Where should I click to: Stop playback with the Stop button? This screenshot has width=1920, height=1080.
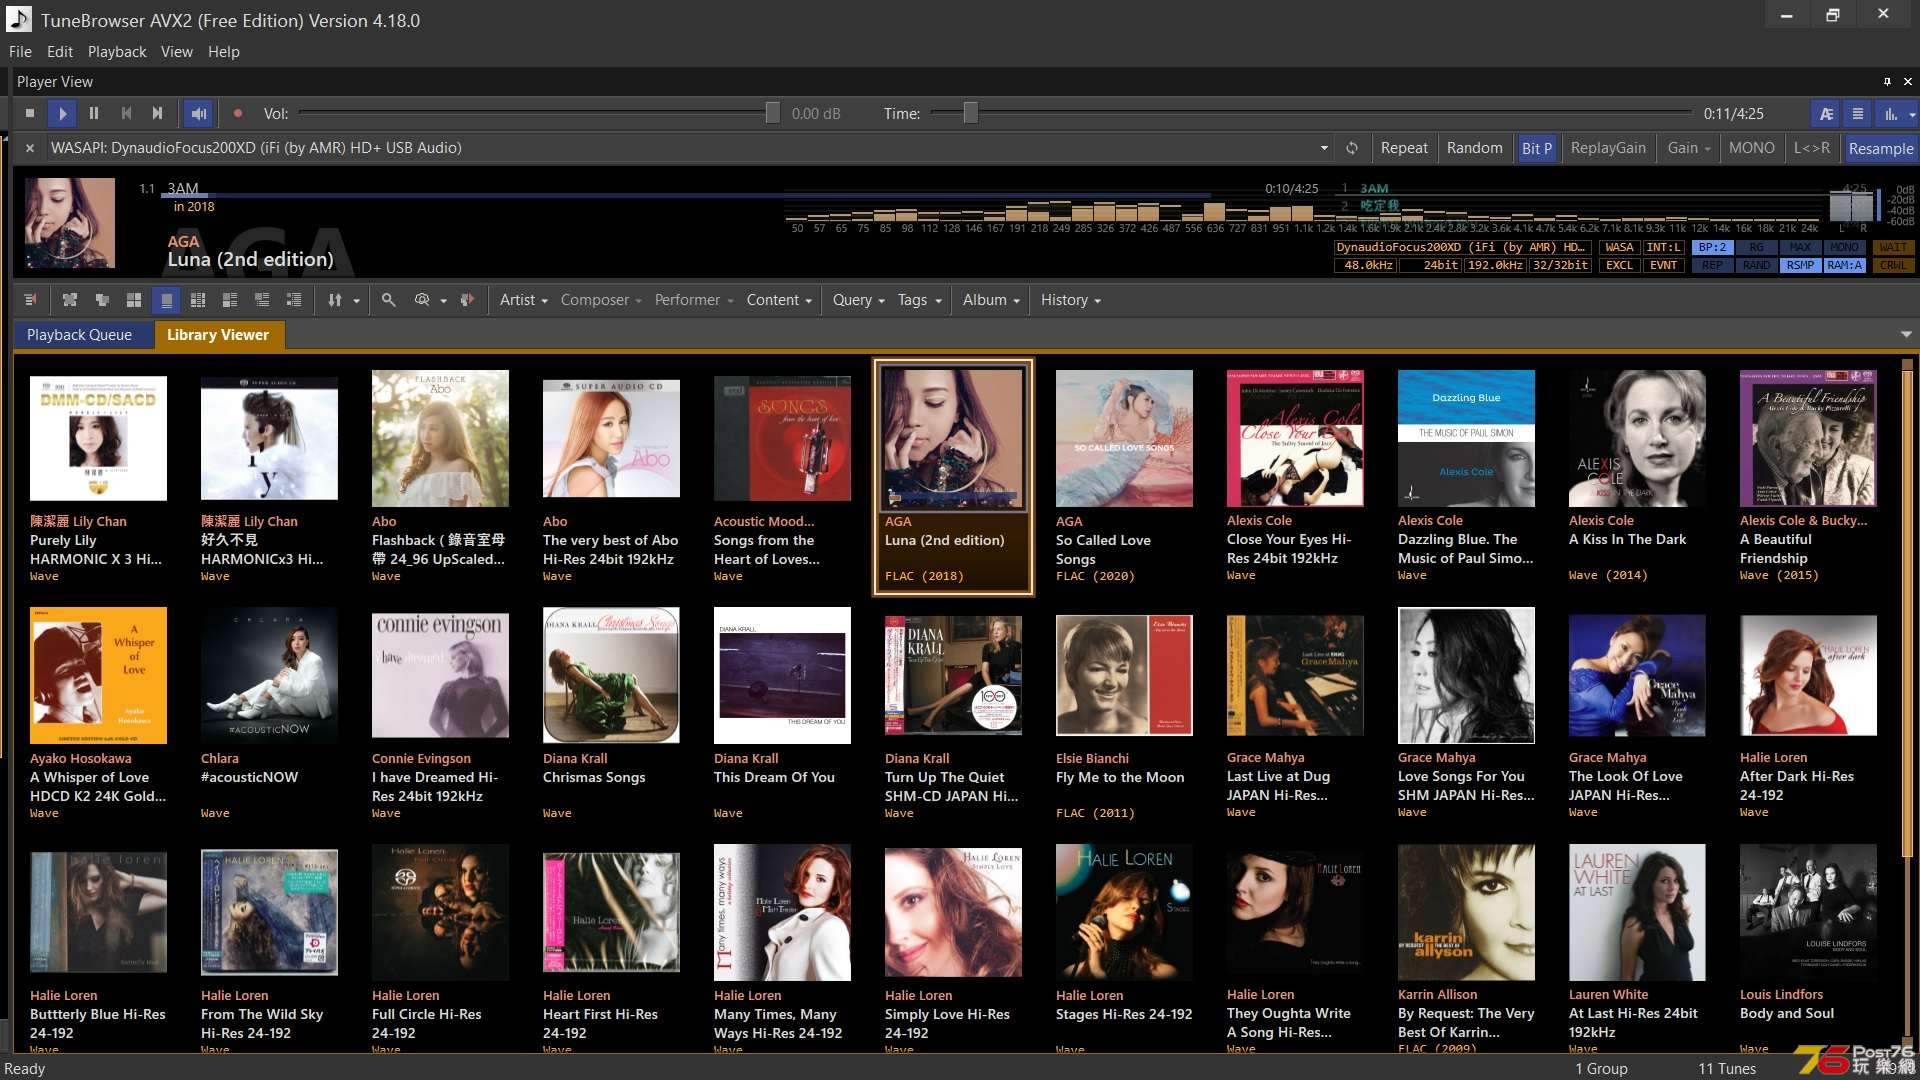(30, 114)
